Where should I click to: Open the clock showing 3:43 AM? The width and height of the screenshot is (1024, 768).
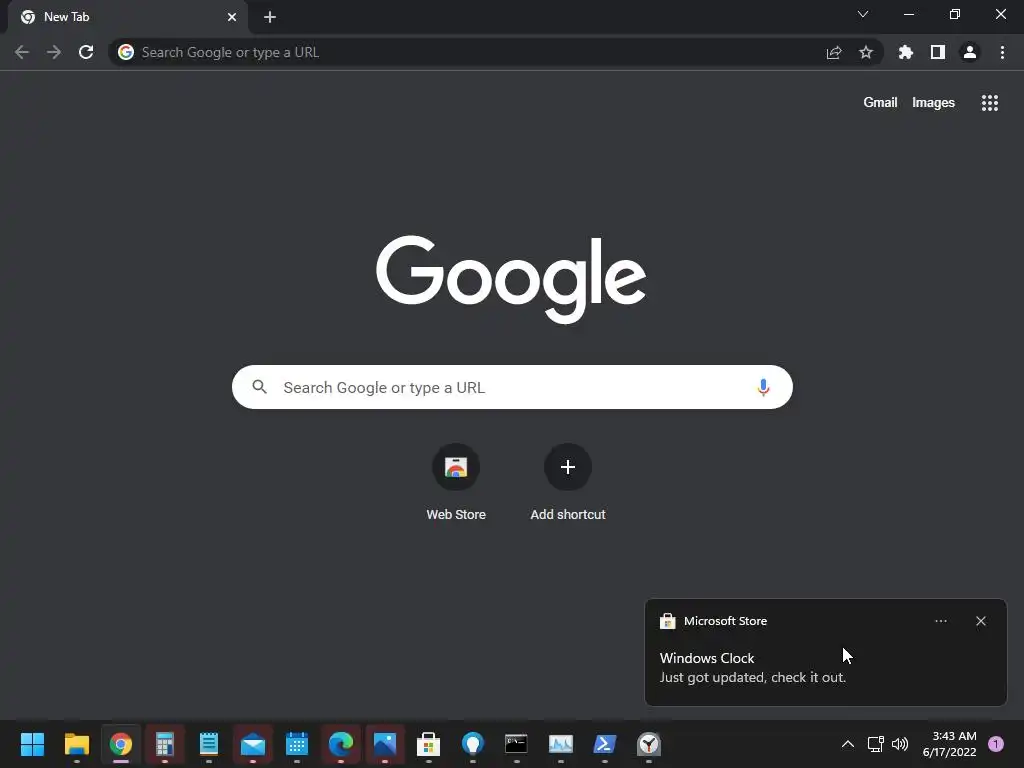pyautogui.click(x=950, y=744)
